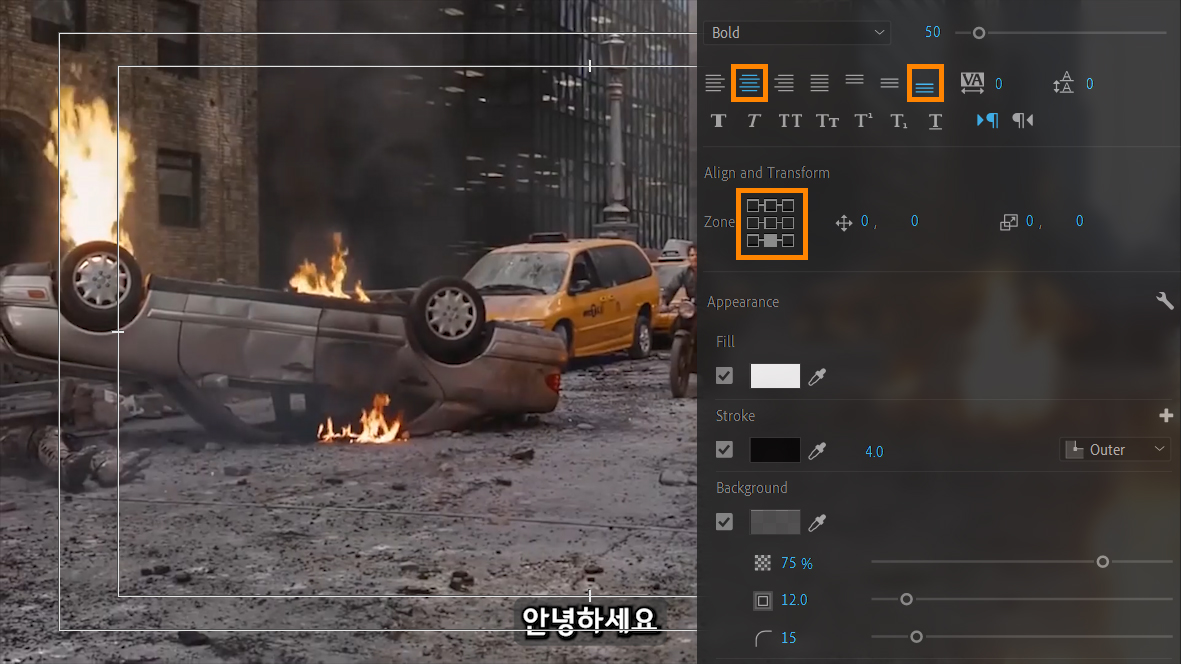The width and height of the screenshot is (1181, 664).
Task: Pick Fill color with eyedropper
Action: (x=817, y=376)
